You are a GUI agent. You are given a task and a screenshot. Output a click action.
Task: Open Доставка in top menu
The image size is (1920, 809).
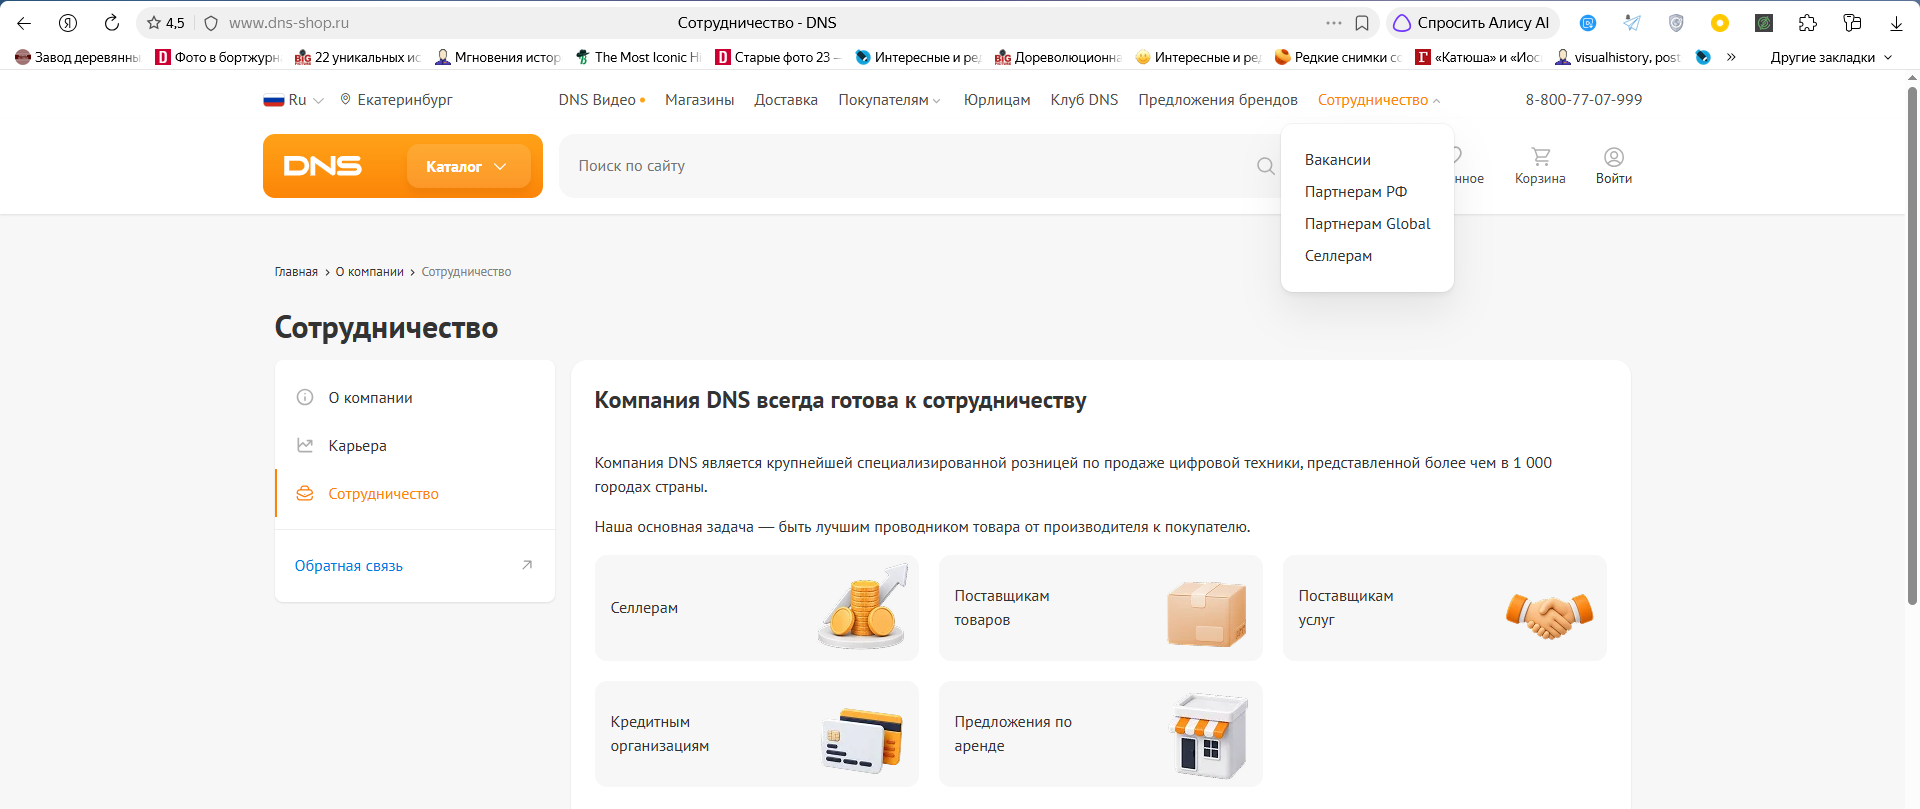tap(786, 100)
